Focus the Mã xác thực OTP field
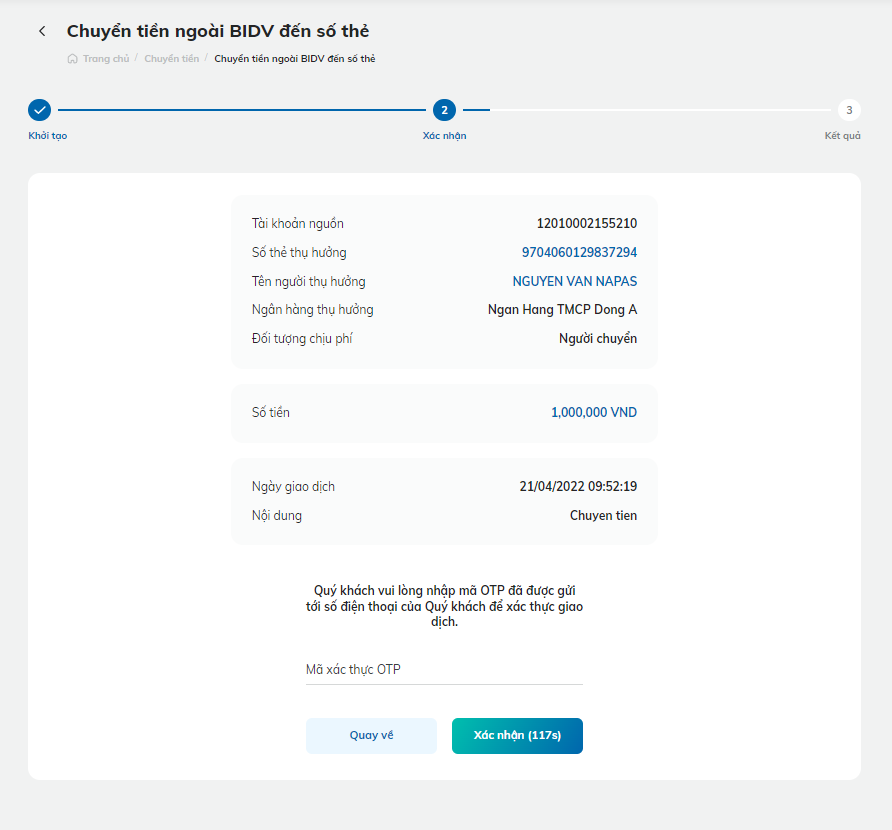Viewport: 892px width, 830px height. point(444,670)
